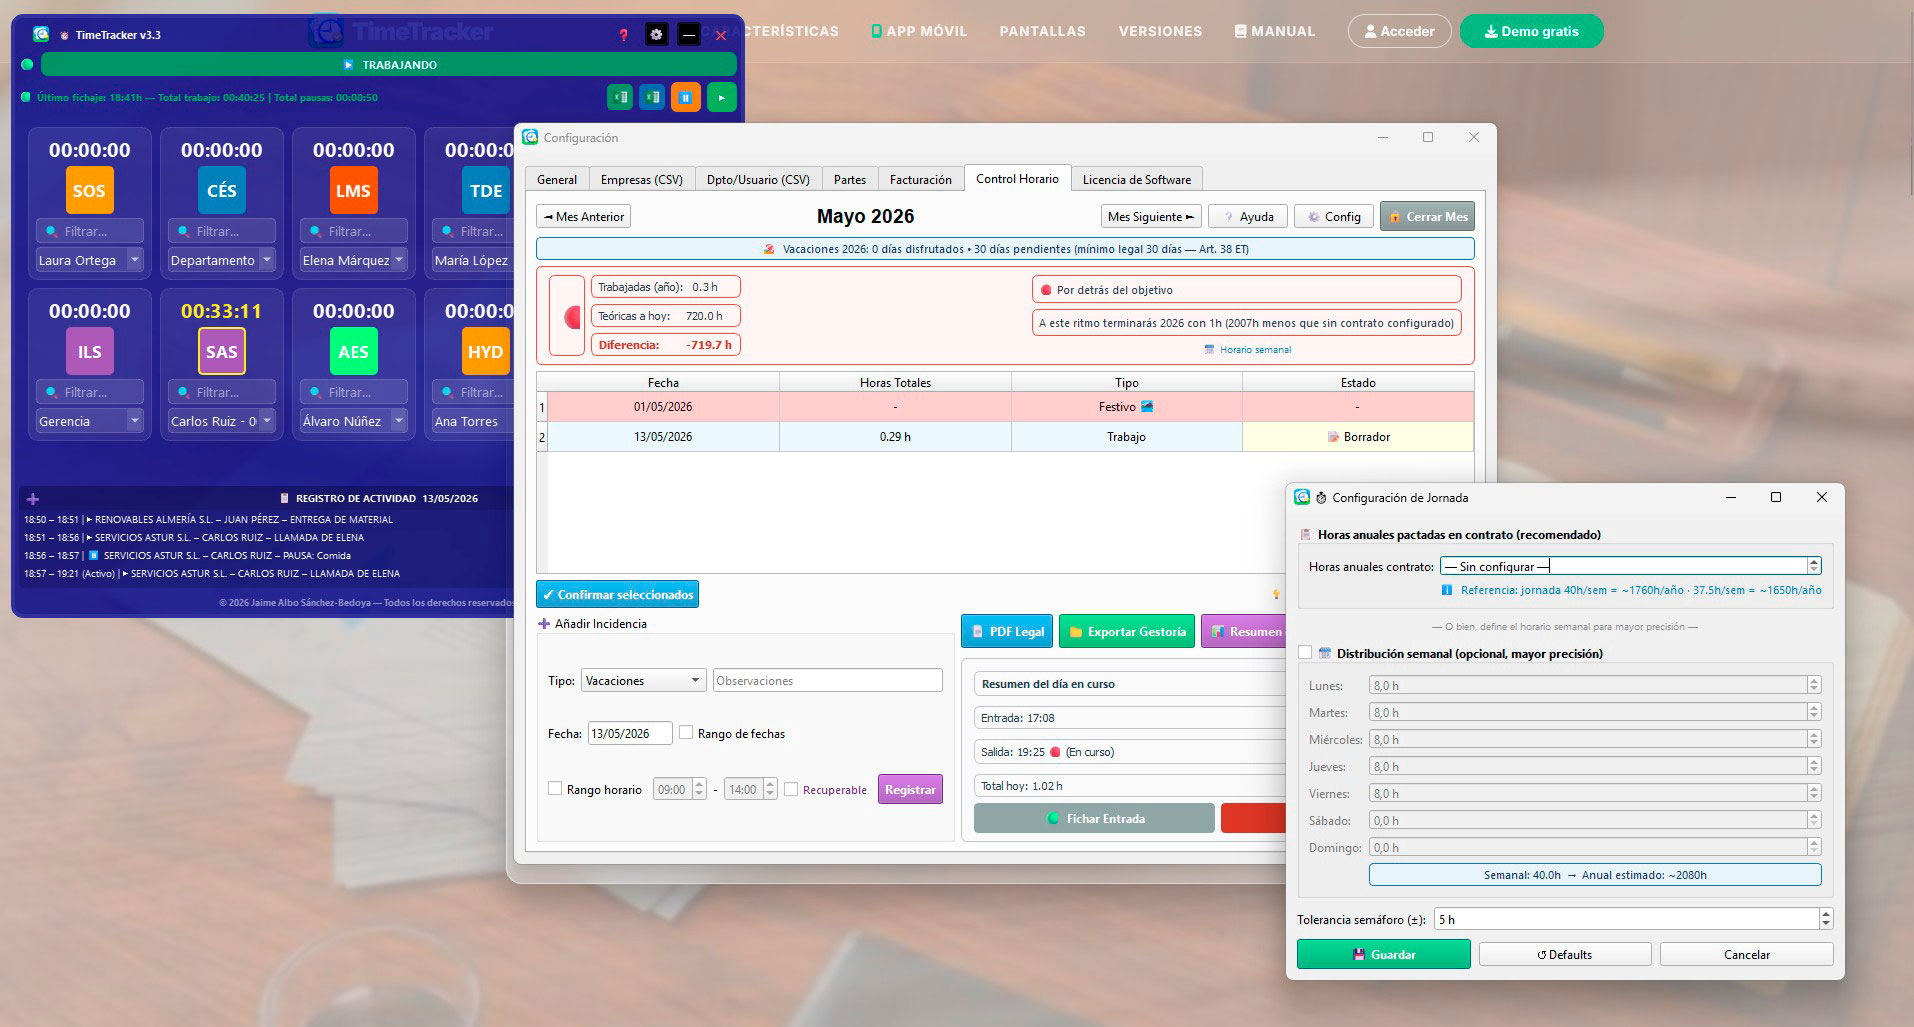Switch to the General tab
Image resolution: width=1914 pixels, height=1027 pixels.
[557, 179]
